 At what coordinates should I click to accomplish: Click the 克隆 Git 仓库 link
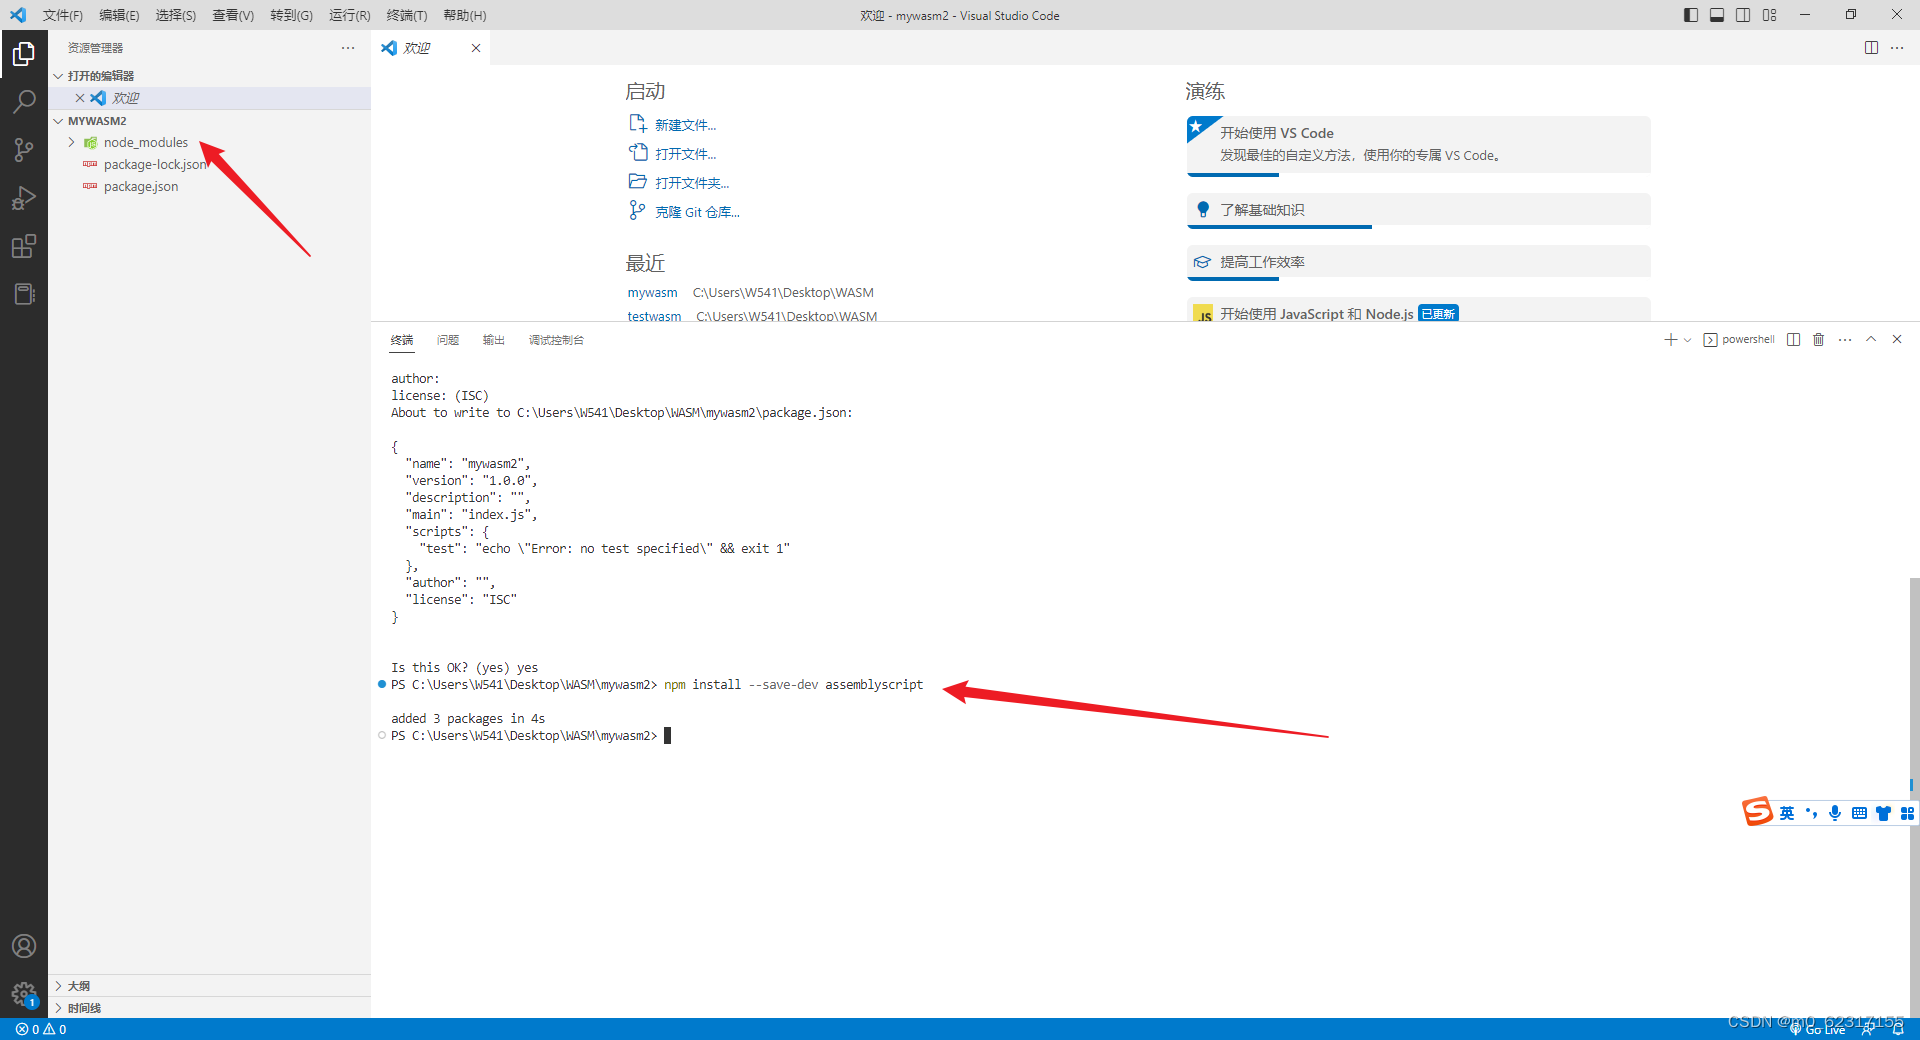coord(697,211)
